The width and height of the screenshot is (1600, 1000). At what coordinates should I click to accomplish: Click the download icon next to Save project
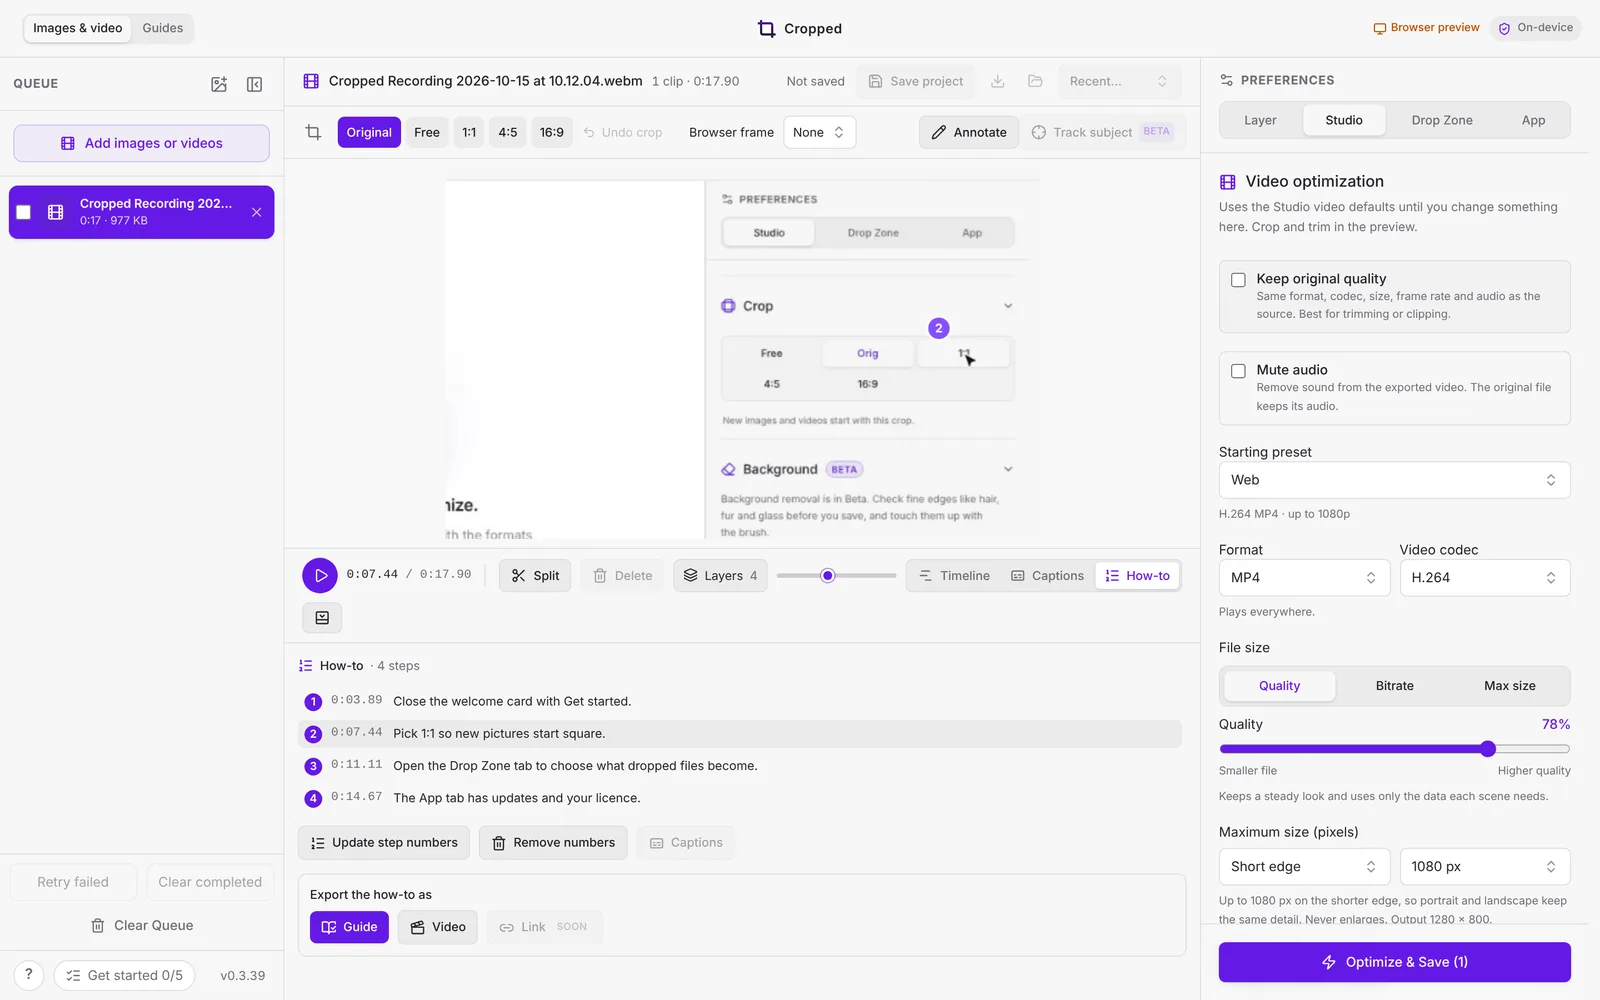[x=998, y=81]
